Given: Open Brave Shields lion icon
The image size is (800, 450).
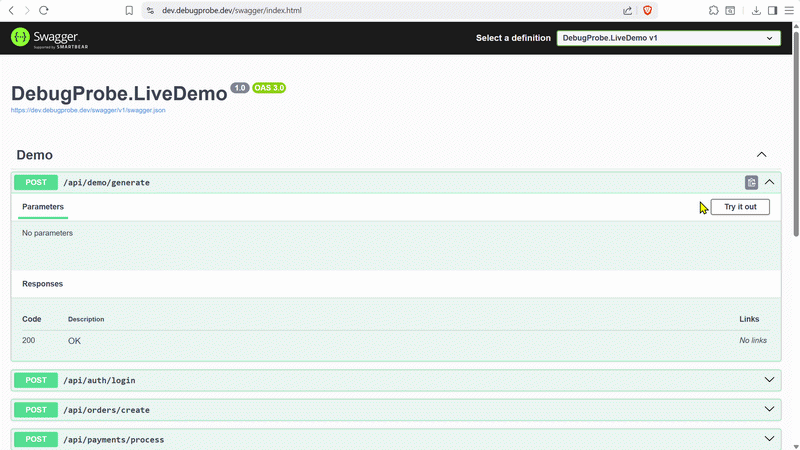Looking at the screenshot, I should [647, 10].
